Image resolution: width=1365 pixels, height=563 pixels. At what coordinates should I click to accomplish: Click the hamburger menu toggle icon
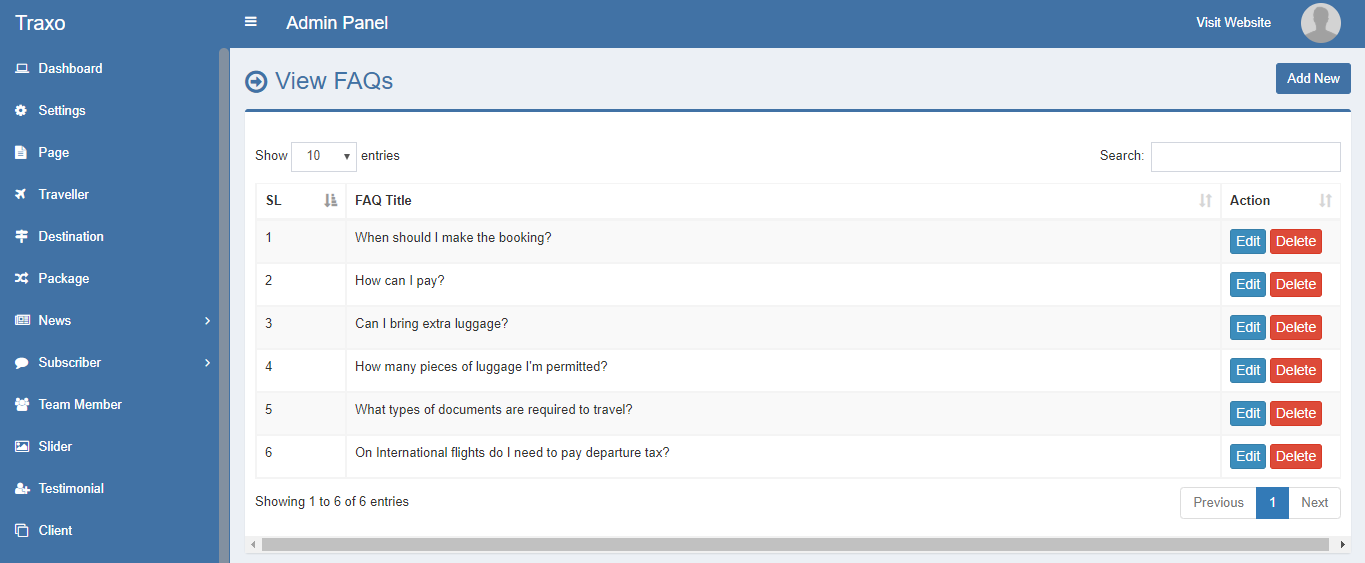(251, 22)
